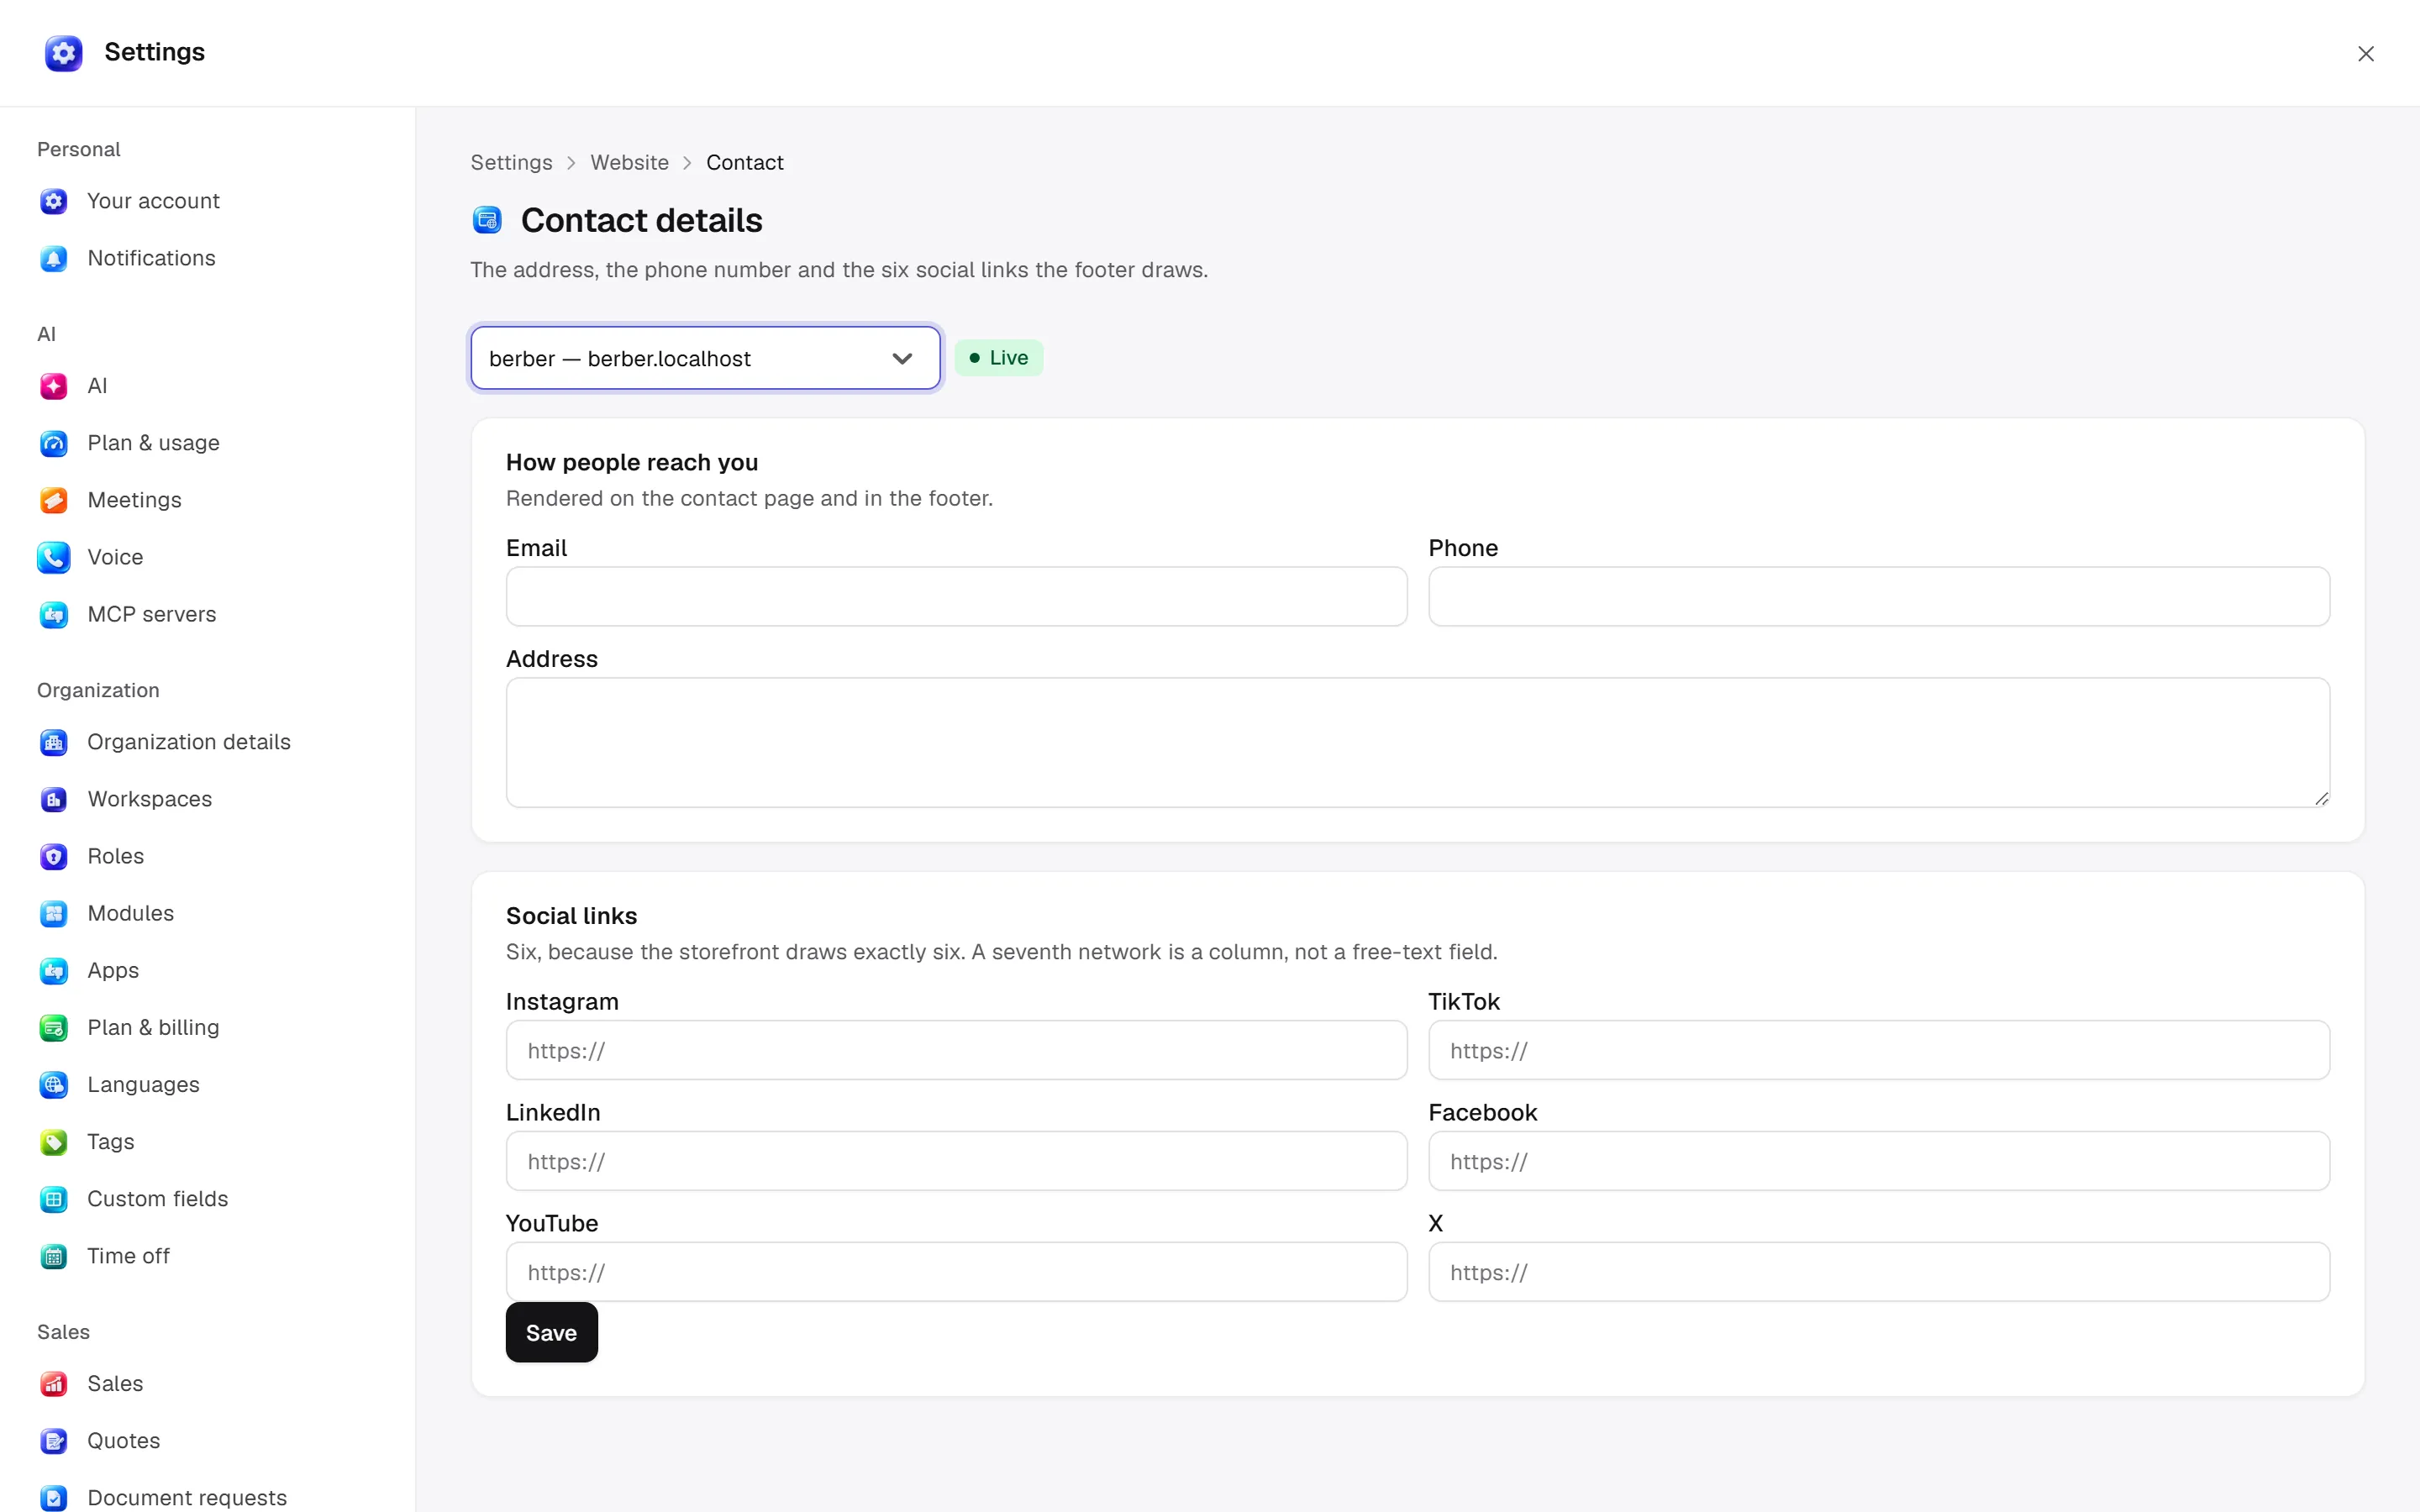Click the green Tags icon

pyautogui.click(x=54, y=1141)
